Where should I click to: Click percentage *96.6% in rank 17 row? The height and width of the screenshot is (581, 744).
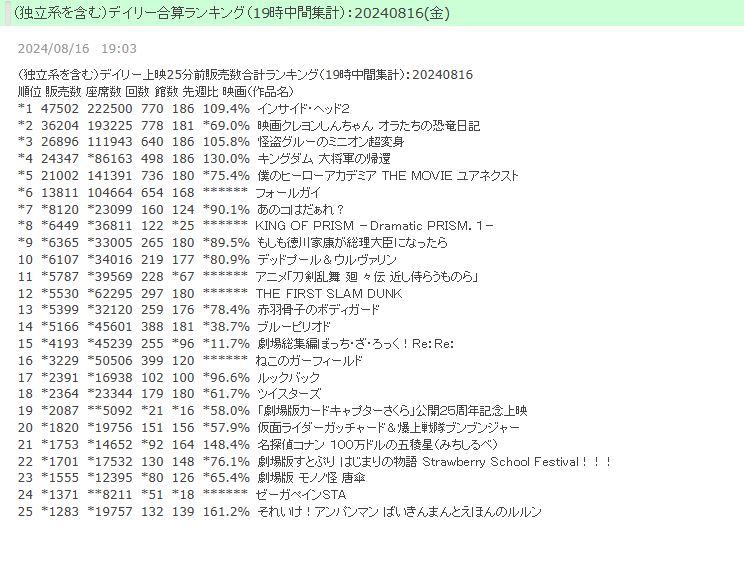pyautogui.click(x=226, y=377)
